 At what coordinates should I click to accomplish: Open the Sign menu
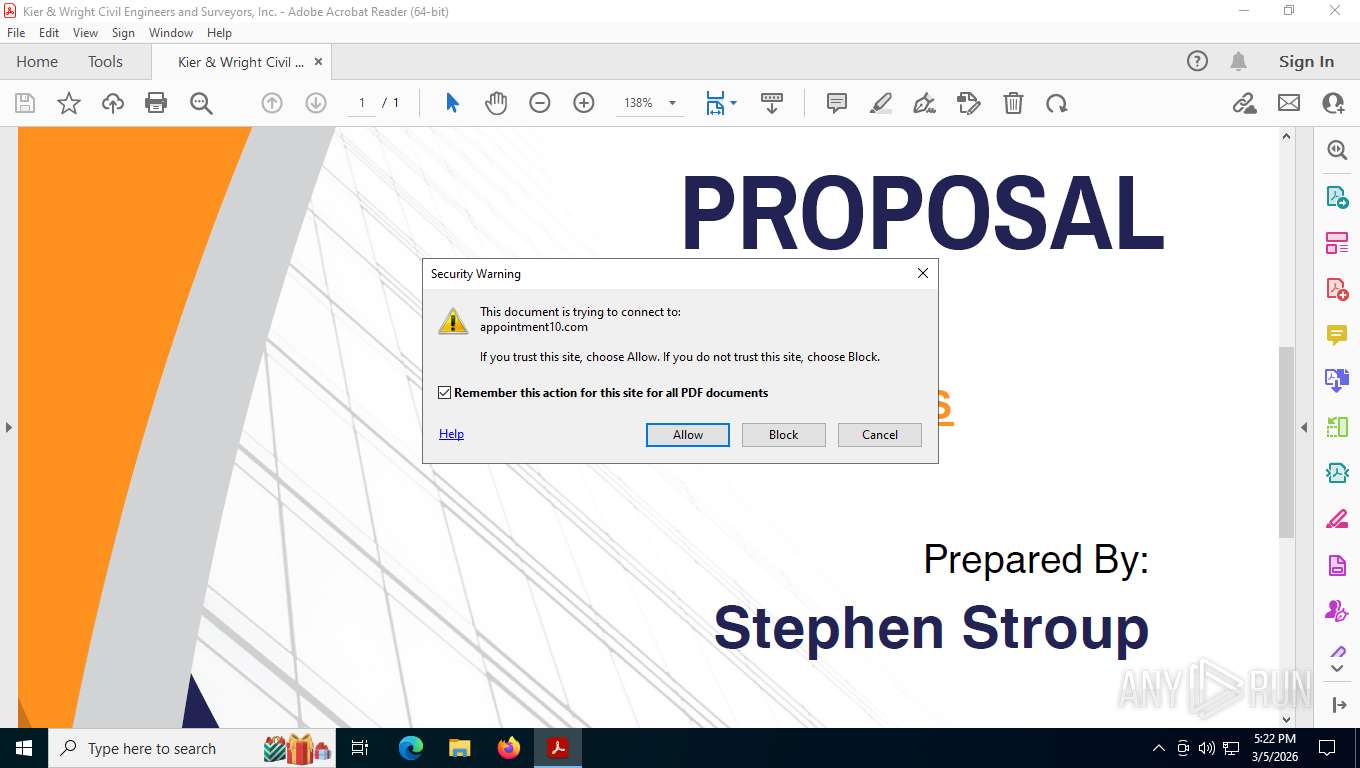[x=123, y=33]
